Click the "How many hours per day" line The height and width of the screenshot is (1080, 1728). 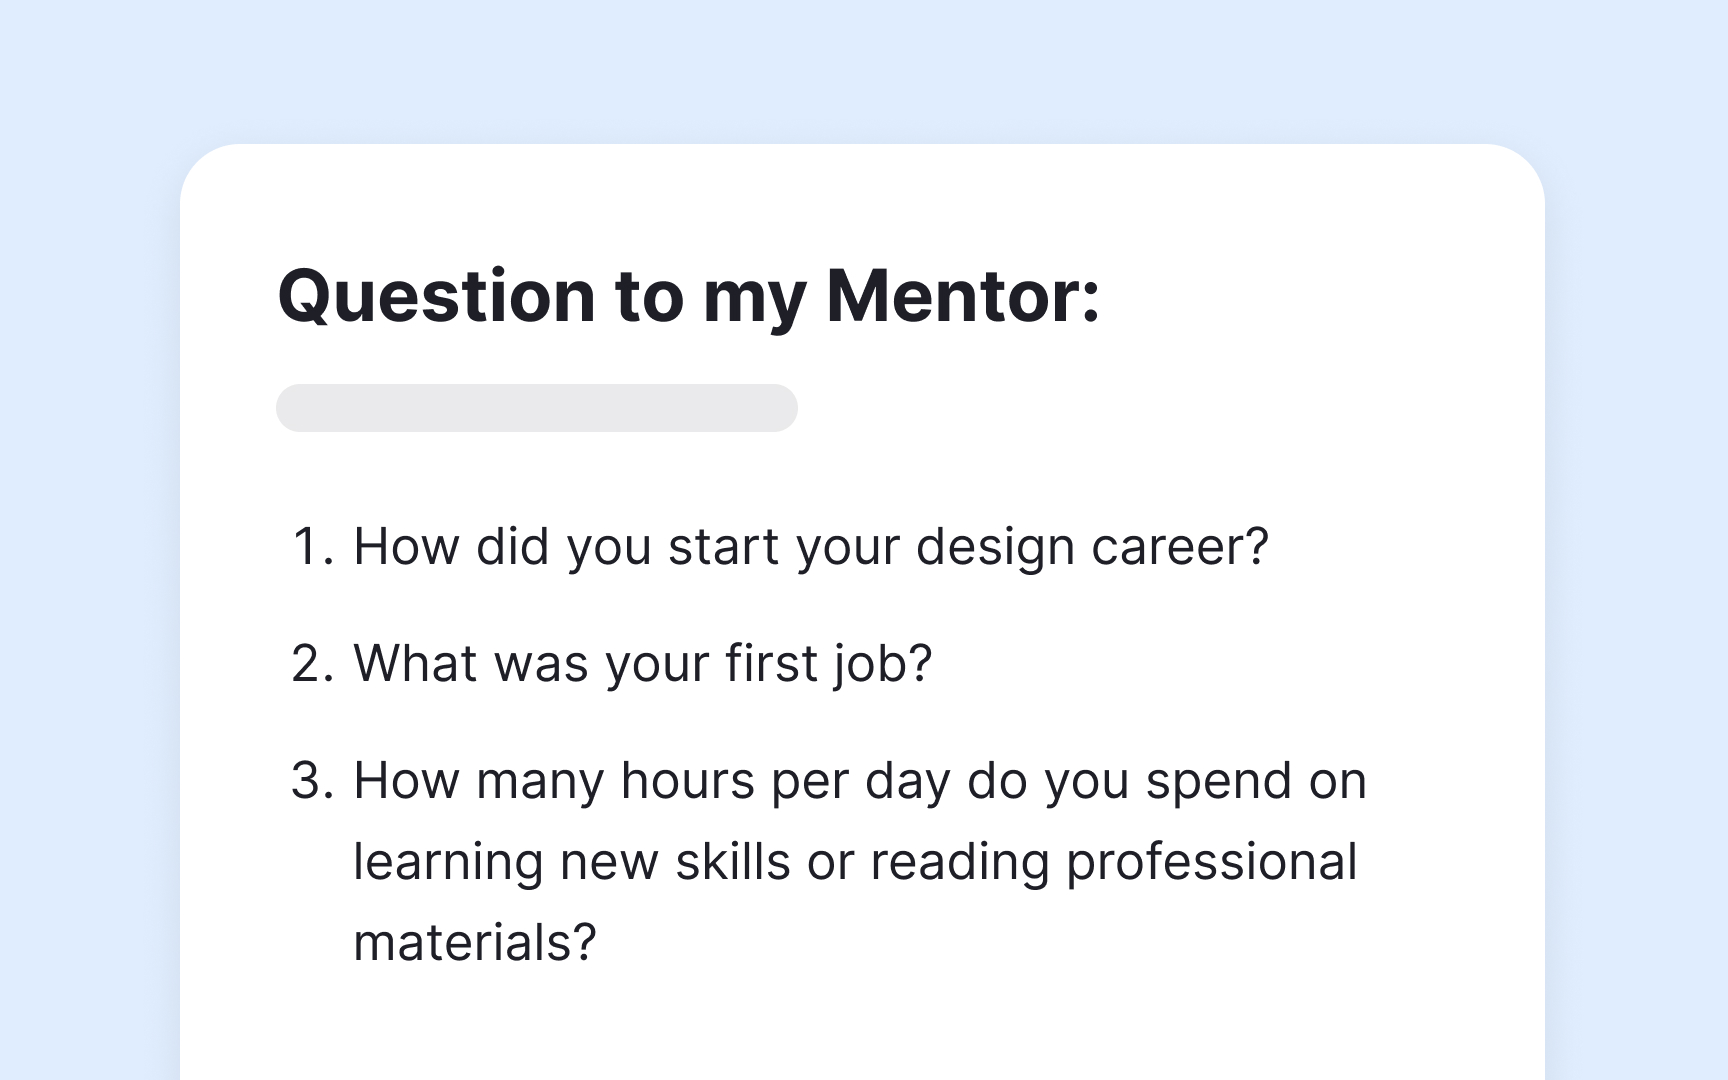coord(859,781)
